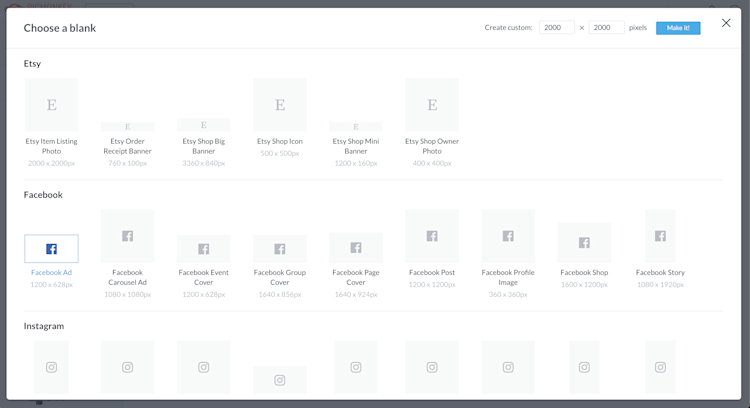Image resolution: width=750 pixels, height=408 pixels.
Task: Select the Etsy Item Listing Photo thumbnail
Action: pos(51,105)
